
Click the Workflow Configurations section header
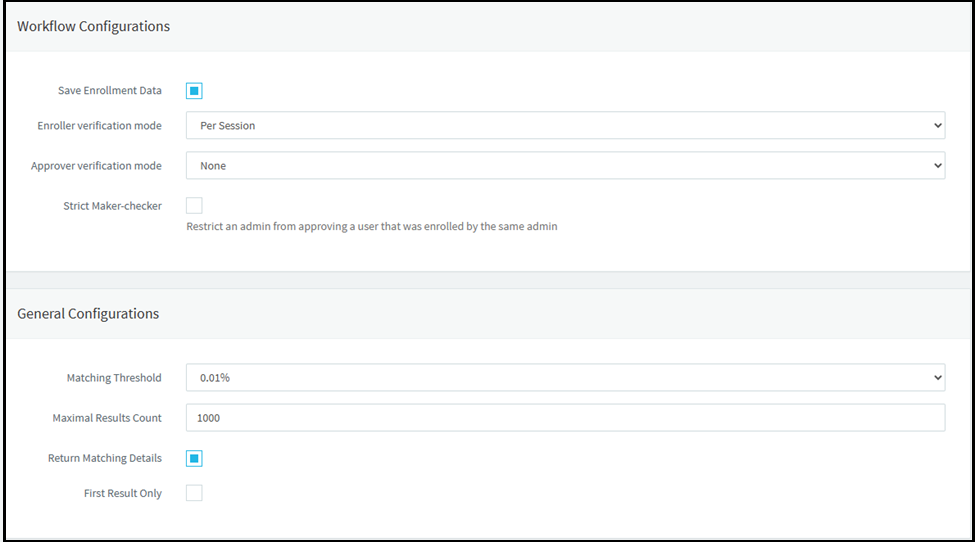pyautogui.click(x=94, y=27)
